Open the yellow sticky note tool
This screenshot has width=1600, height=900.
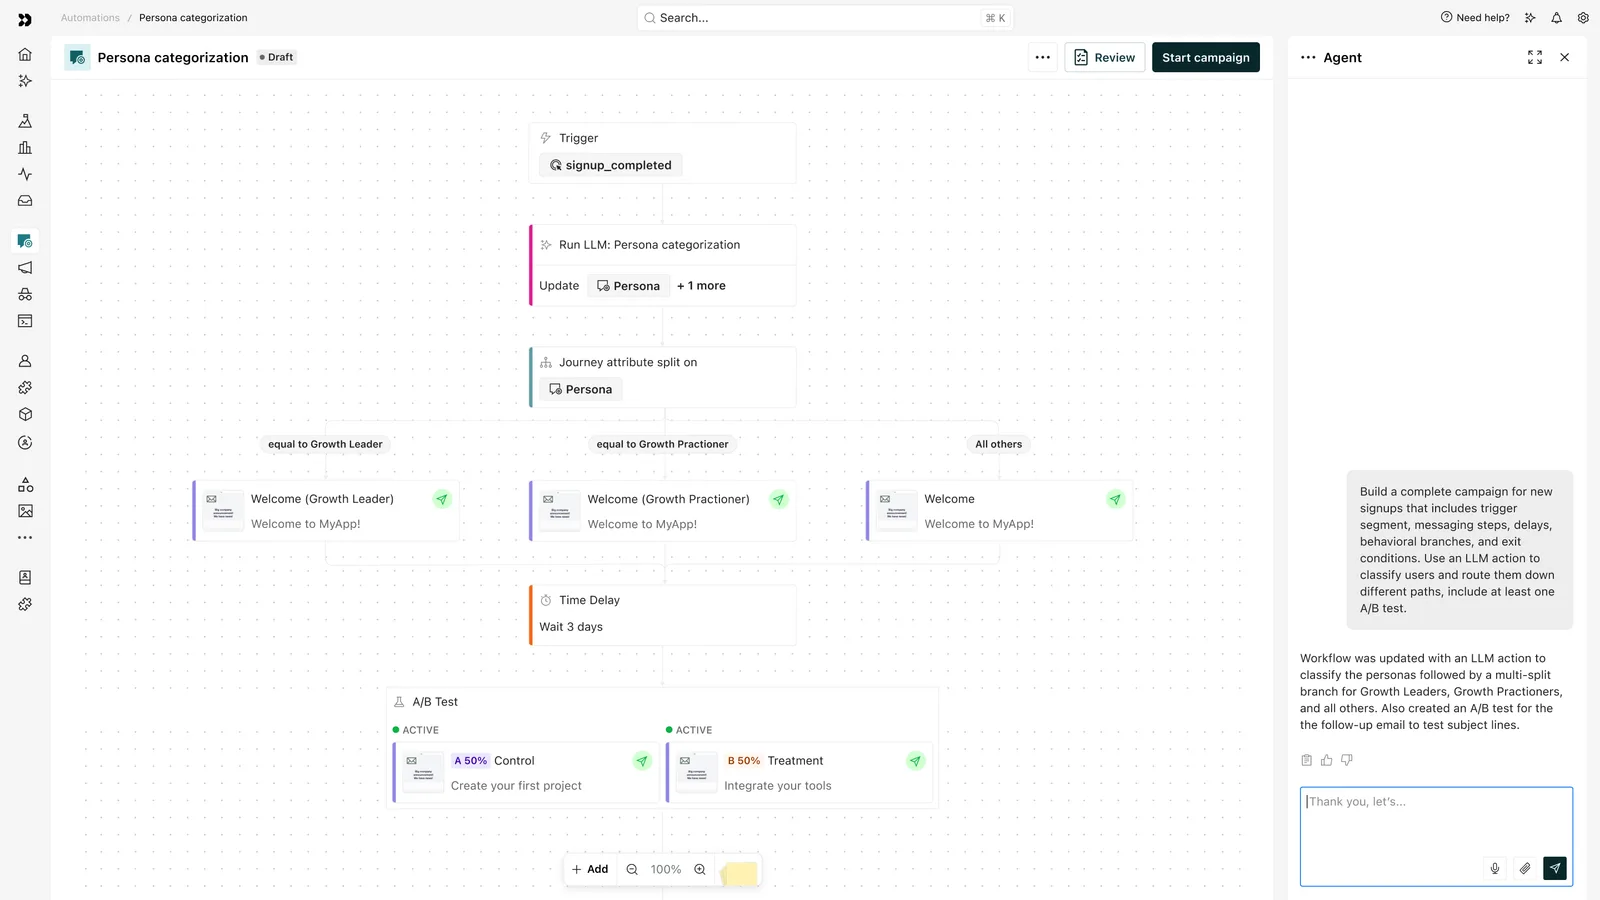pyautogui.click(x=739, y=872)
